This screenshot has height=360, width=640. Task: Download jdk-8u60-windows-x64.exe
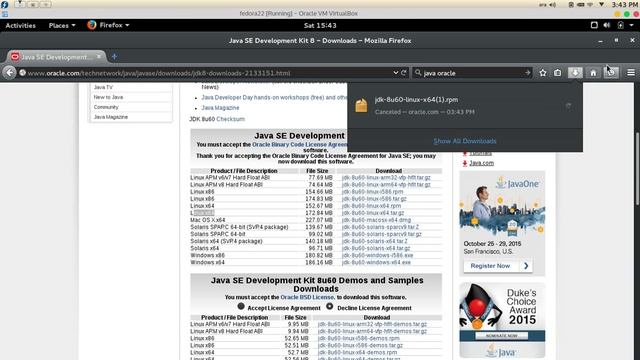click(x=376, y=262)
